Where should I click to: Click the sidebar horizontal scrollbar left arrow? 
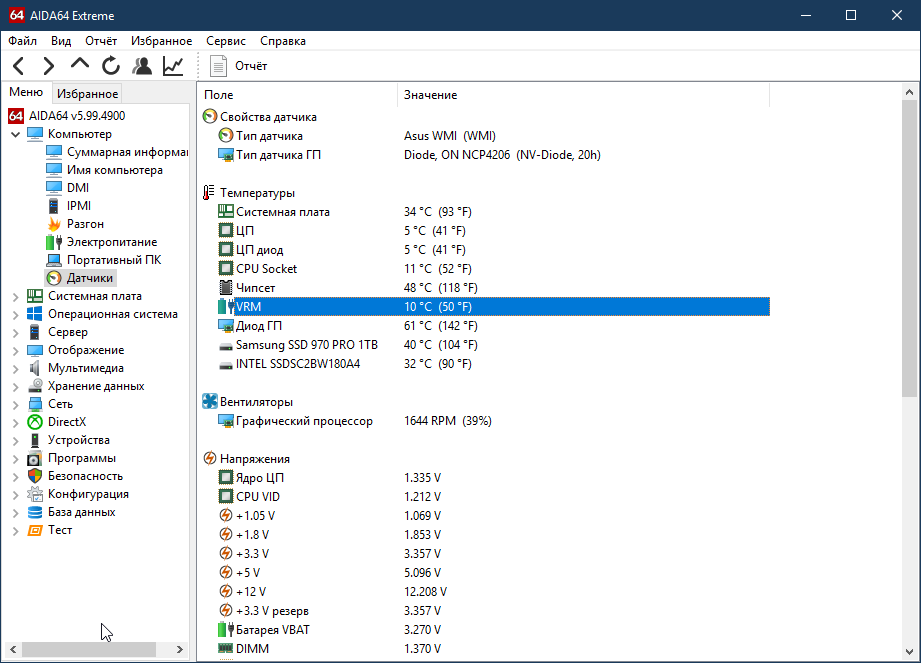click(13, 649)
